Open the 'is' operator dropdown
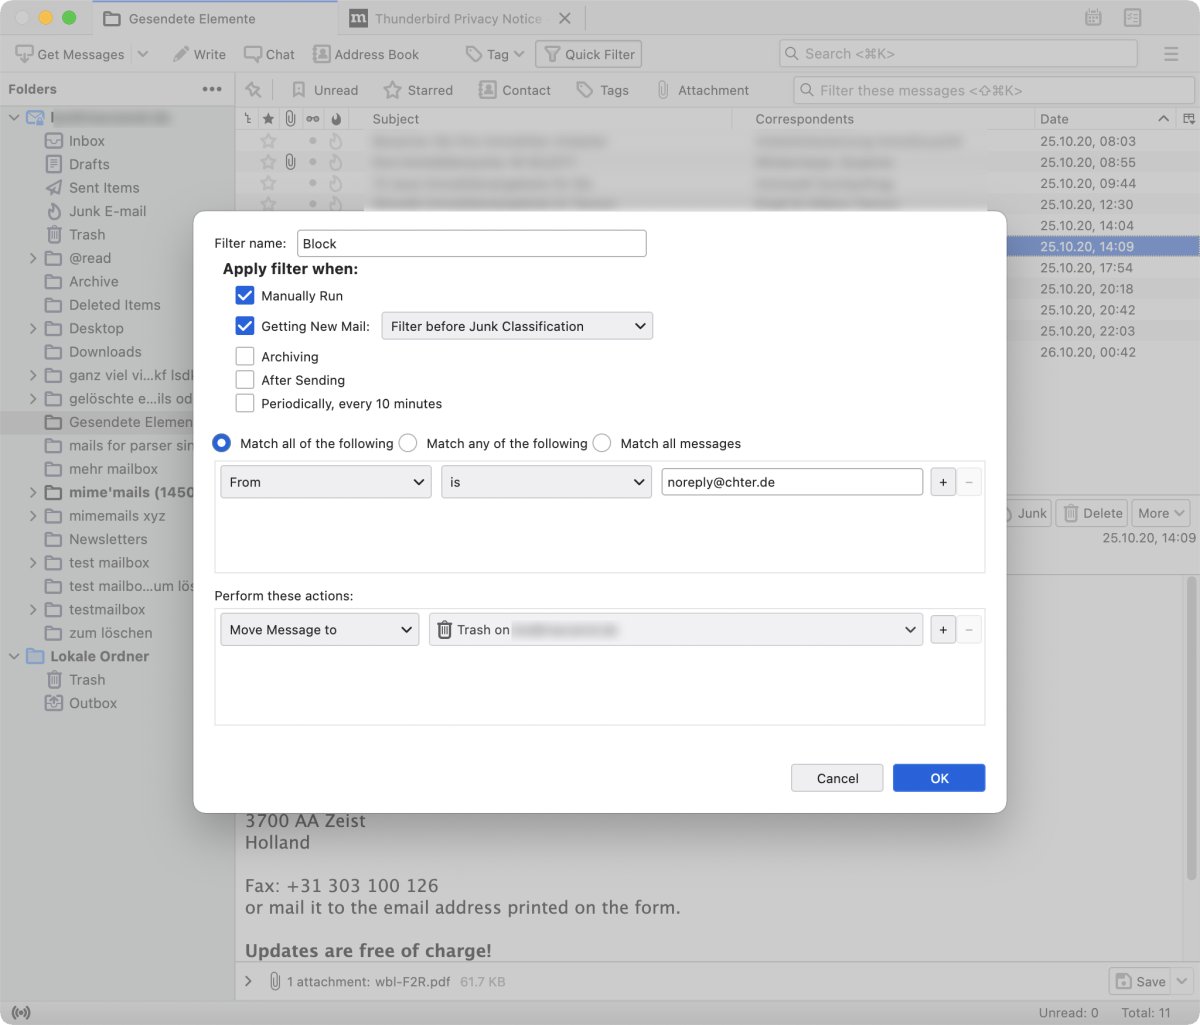Image resolution: width=1200 pixels, height=1025 pixels. [x=546, y=482]
